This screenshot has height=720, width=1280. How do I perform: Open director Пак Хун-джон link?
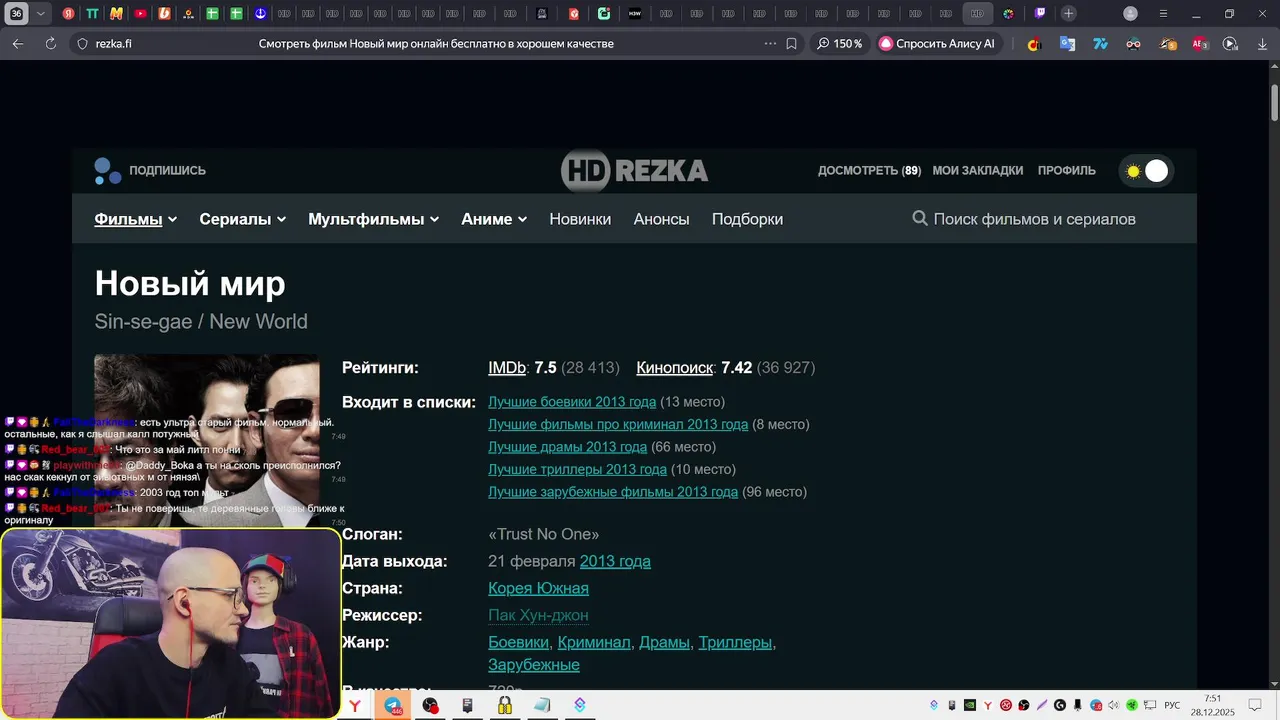[x=538, y=615]
